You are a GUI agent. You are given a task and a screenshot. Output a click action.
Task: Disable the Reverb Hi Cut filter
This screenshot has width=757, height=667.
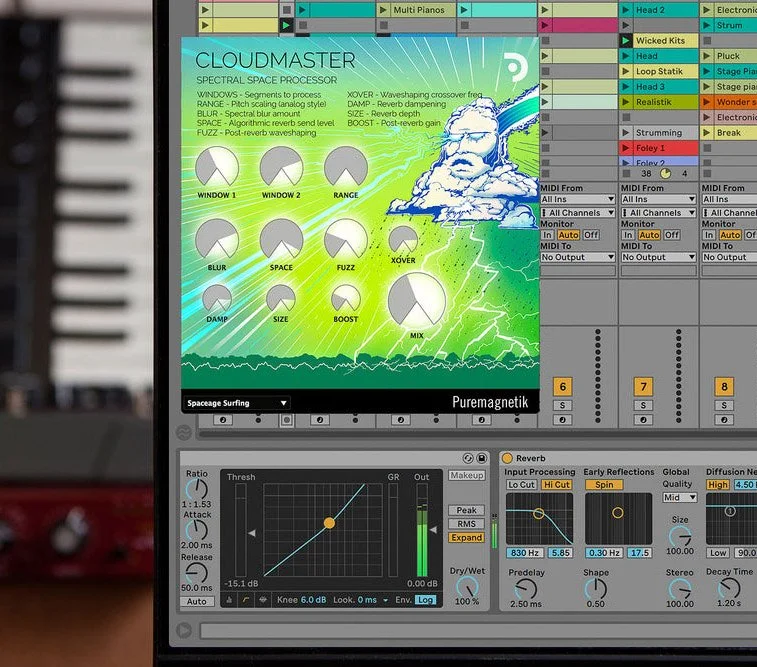click(x=557, y=485)
